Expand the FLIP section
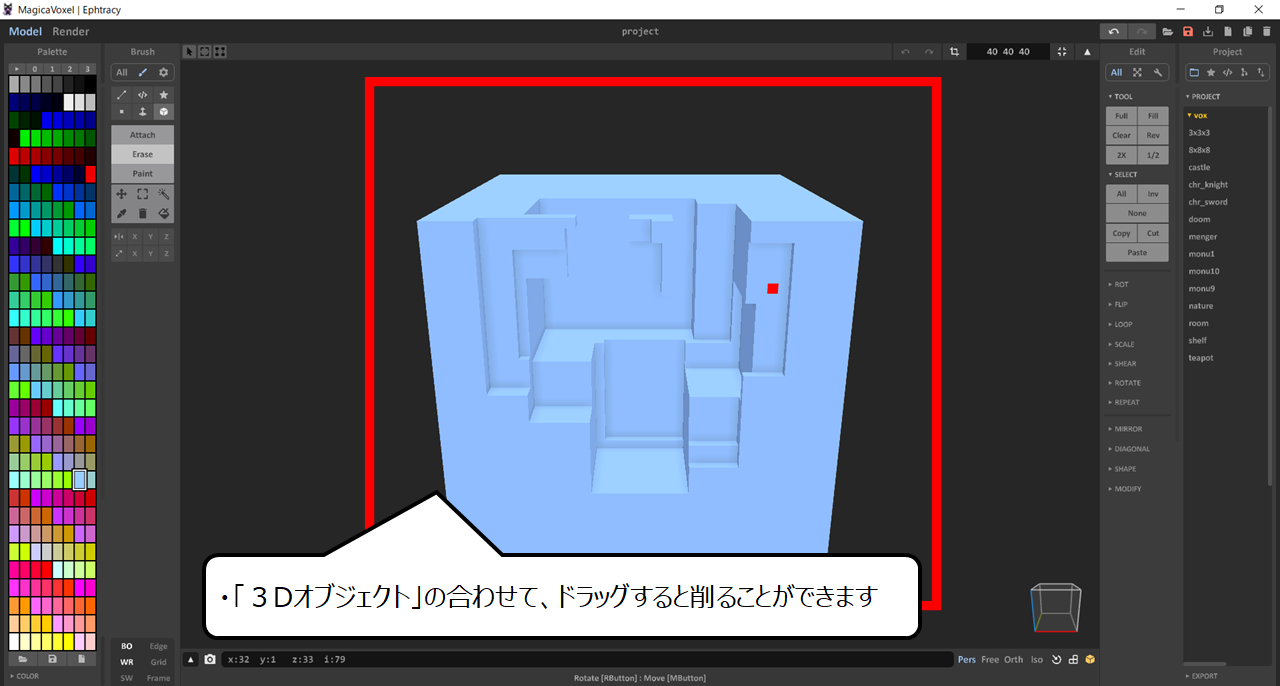This screenshot has height=686, width=1280. click(1119, 304)
